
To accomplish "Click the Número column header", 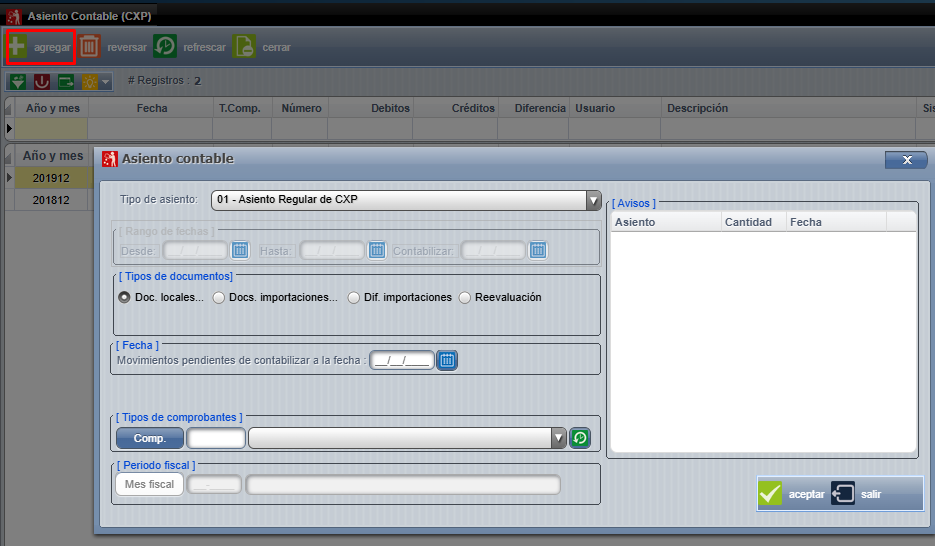I will (301, 108).
